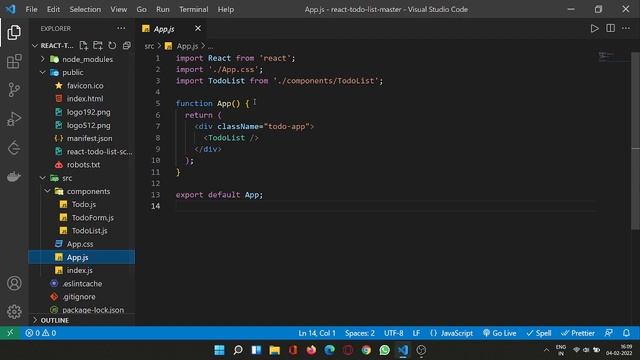Image resolution: width=640 pixels, height=360 pixels.
Task: Open the Terminal menu
Action: tap(193, 9)
